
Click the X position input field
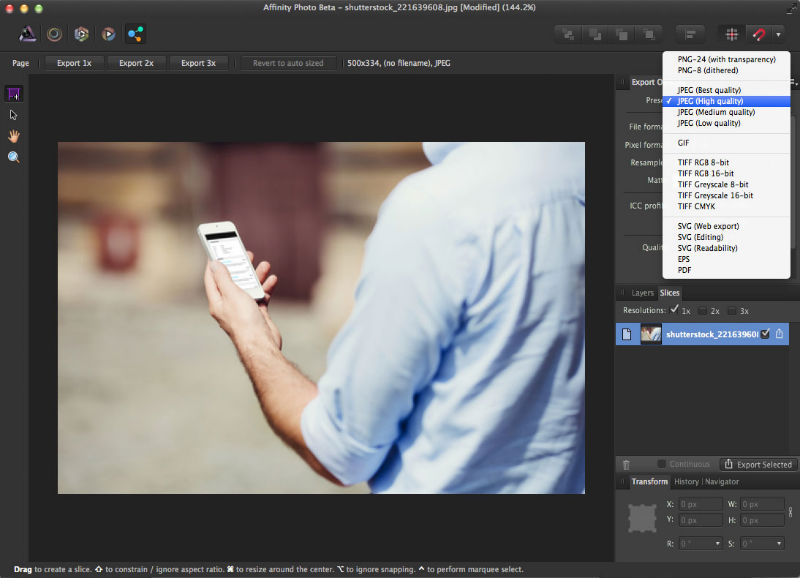coord(700,505)
